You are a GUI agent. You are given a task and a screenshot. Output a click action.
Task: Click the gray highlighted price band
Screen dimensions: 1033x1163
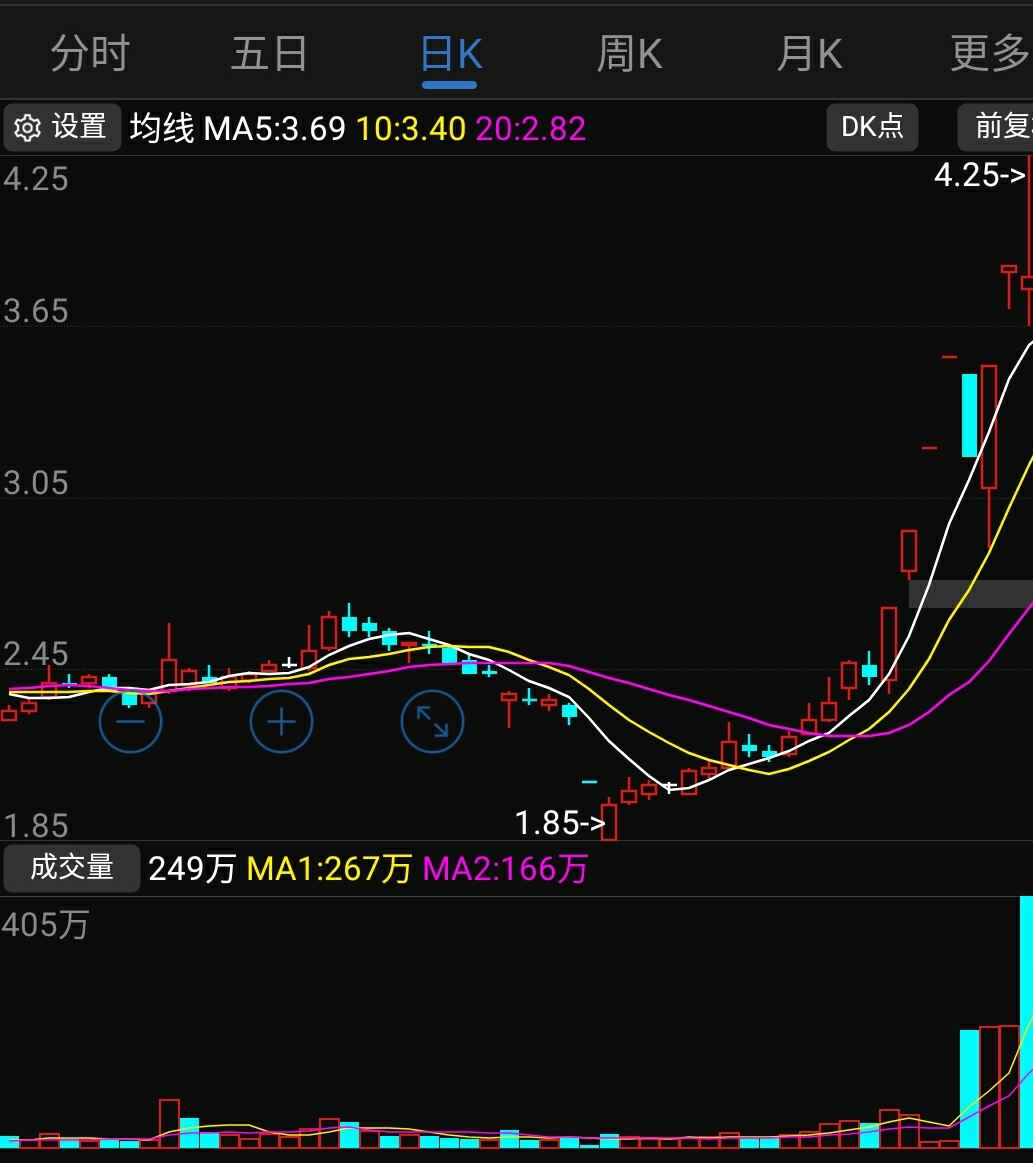pos(969,593)
